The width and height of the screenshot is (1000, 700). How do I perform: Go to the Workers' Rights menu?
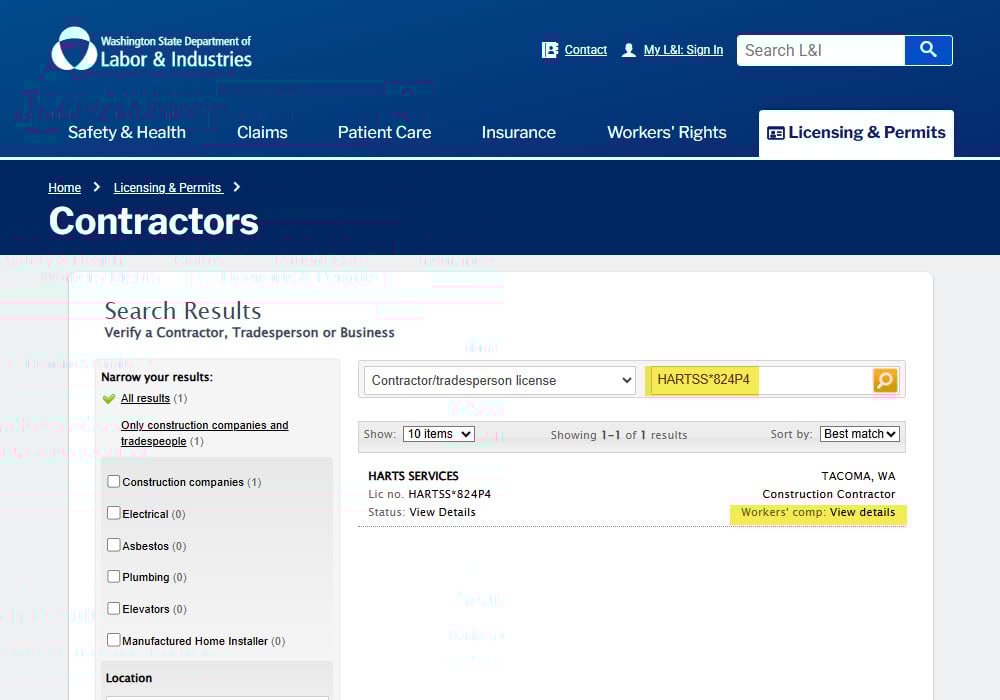pyautogui.click(x=666, y=133)
